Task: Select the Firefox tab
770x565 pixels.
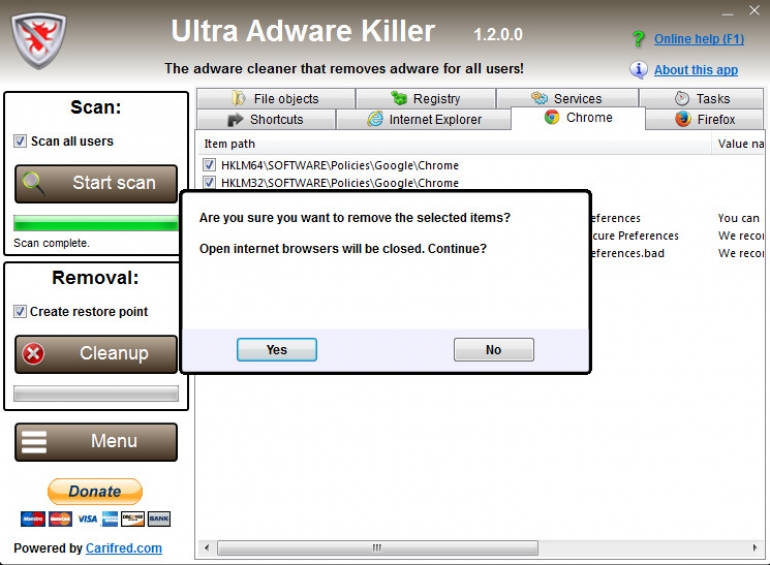Action: point(704,119)
